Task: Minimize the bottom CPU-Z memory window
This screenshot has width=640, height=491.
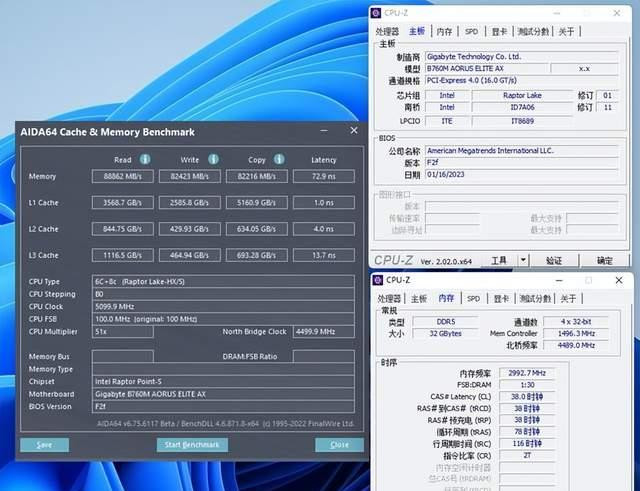Action: [x=559, y=281]
